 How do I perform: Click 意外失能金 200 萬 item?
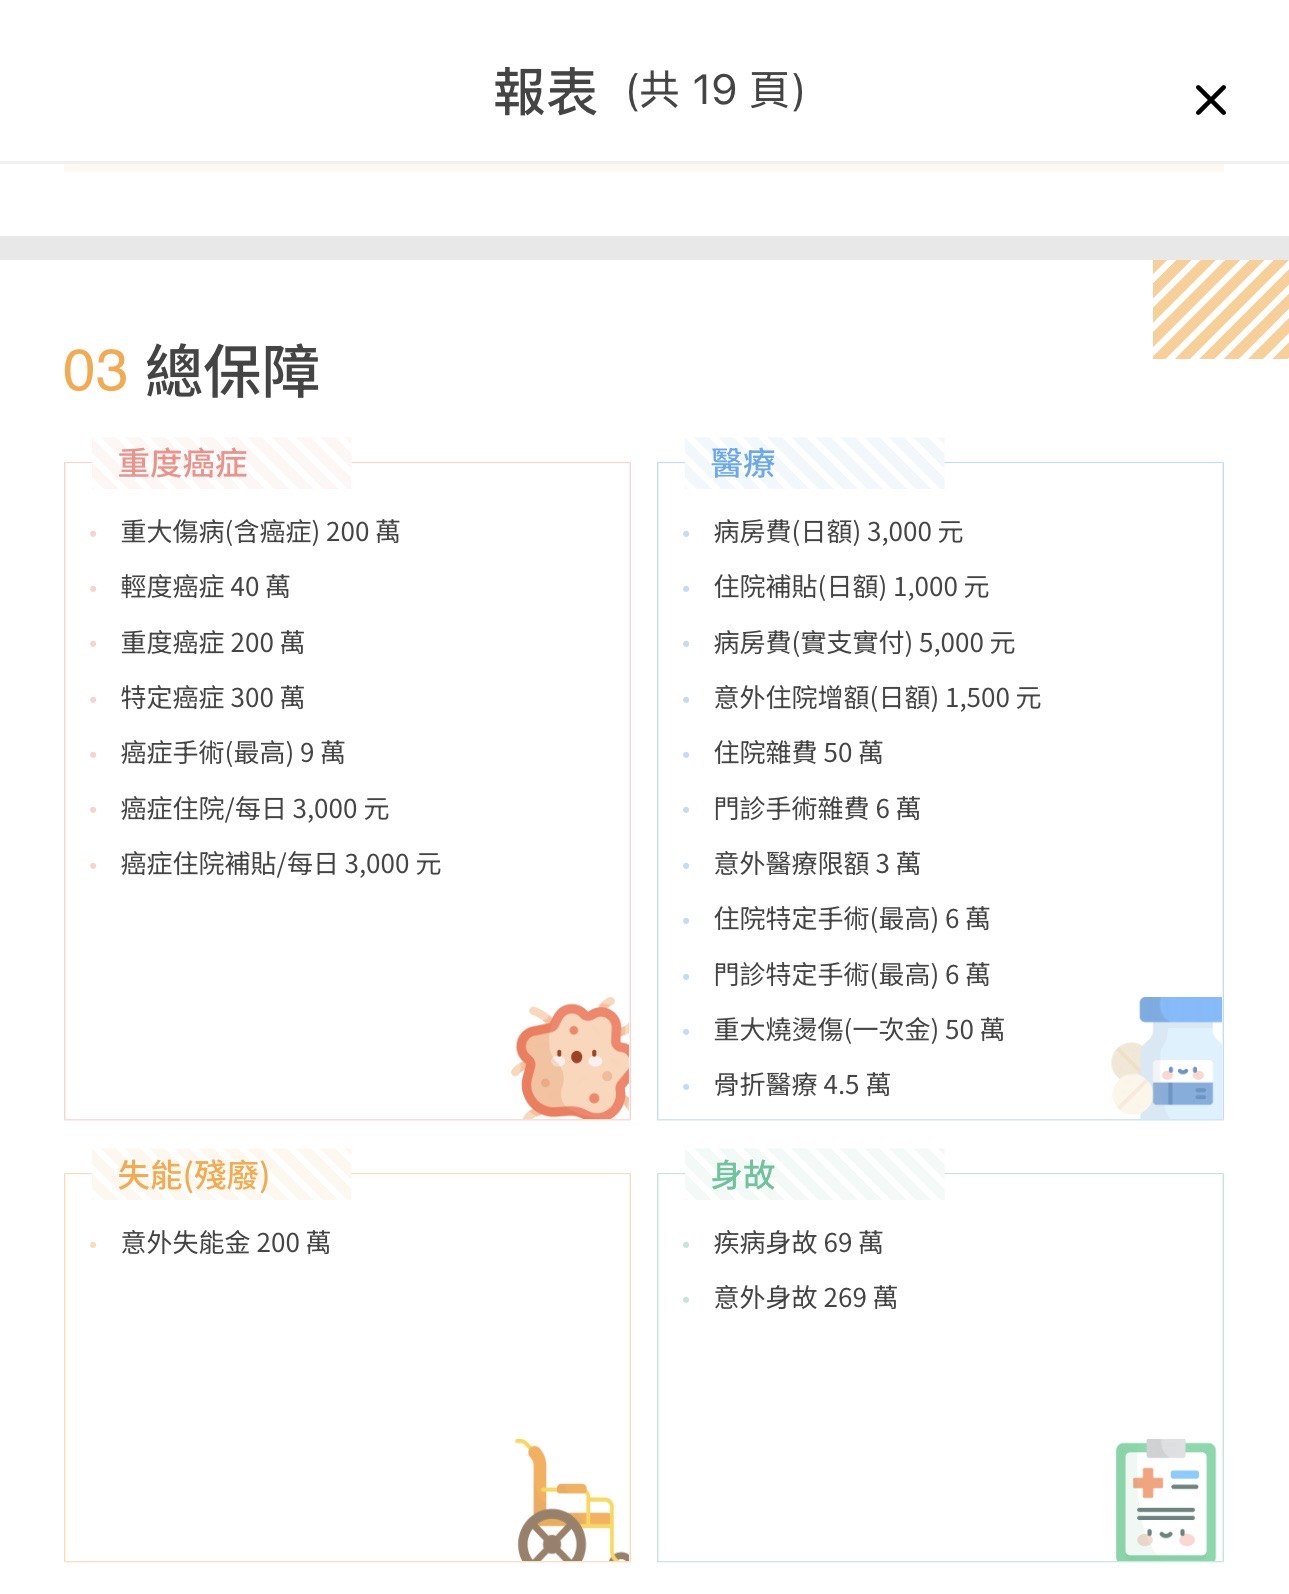tap(225, 1243)
